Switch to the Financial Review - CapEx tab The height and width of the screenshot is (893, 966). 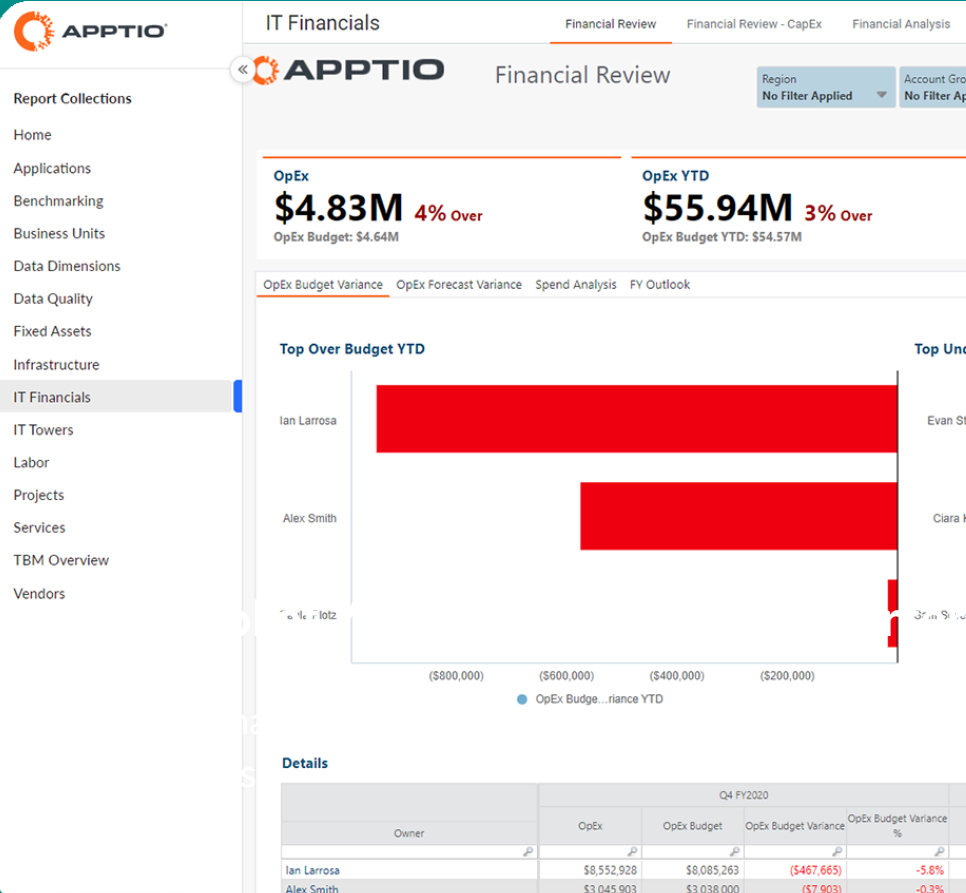click(754, 24)
